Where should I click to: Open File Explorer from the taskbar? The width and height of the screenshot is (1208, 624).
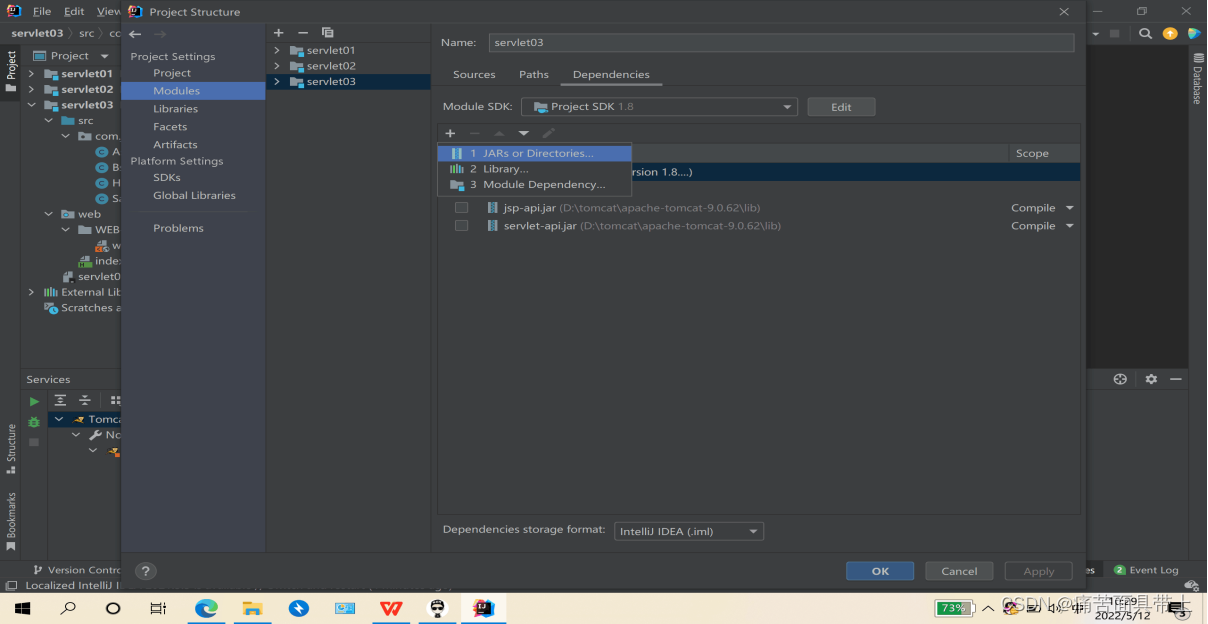252,607
